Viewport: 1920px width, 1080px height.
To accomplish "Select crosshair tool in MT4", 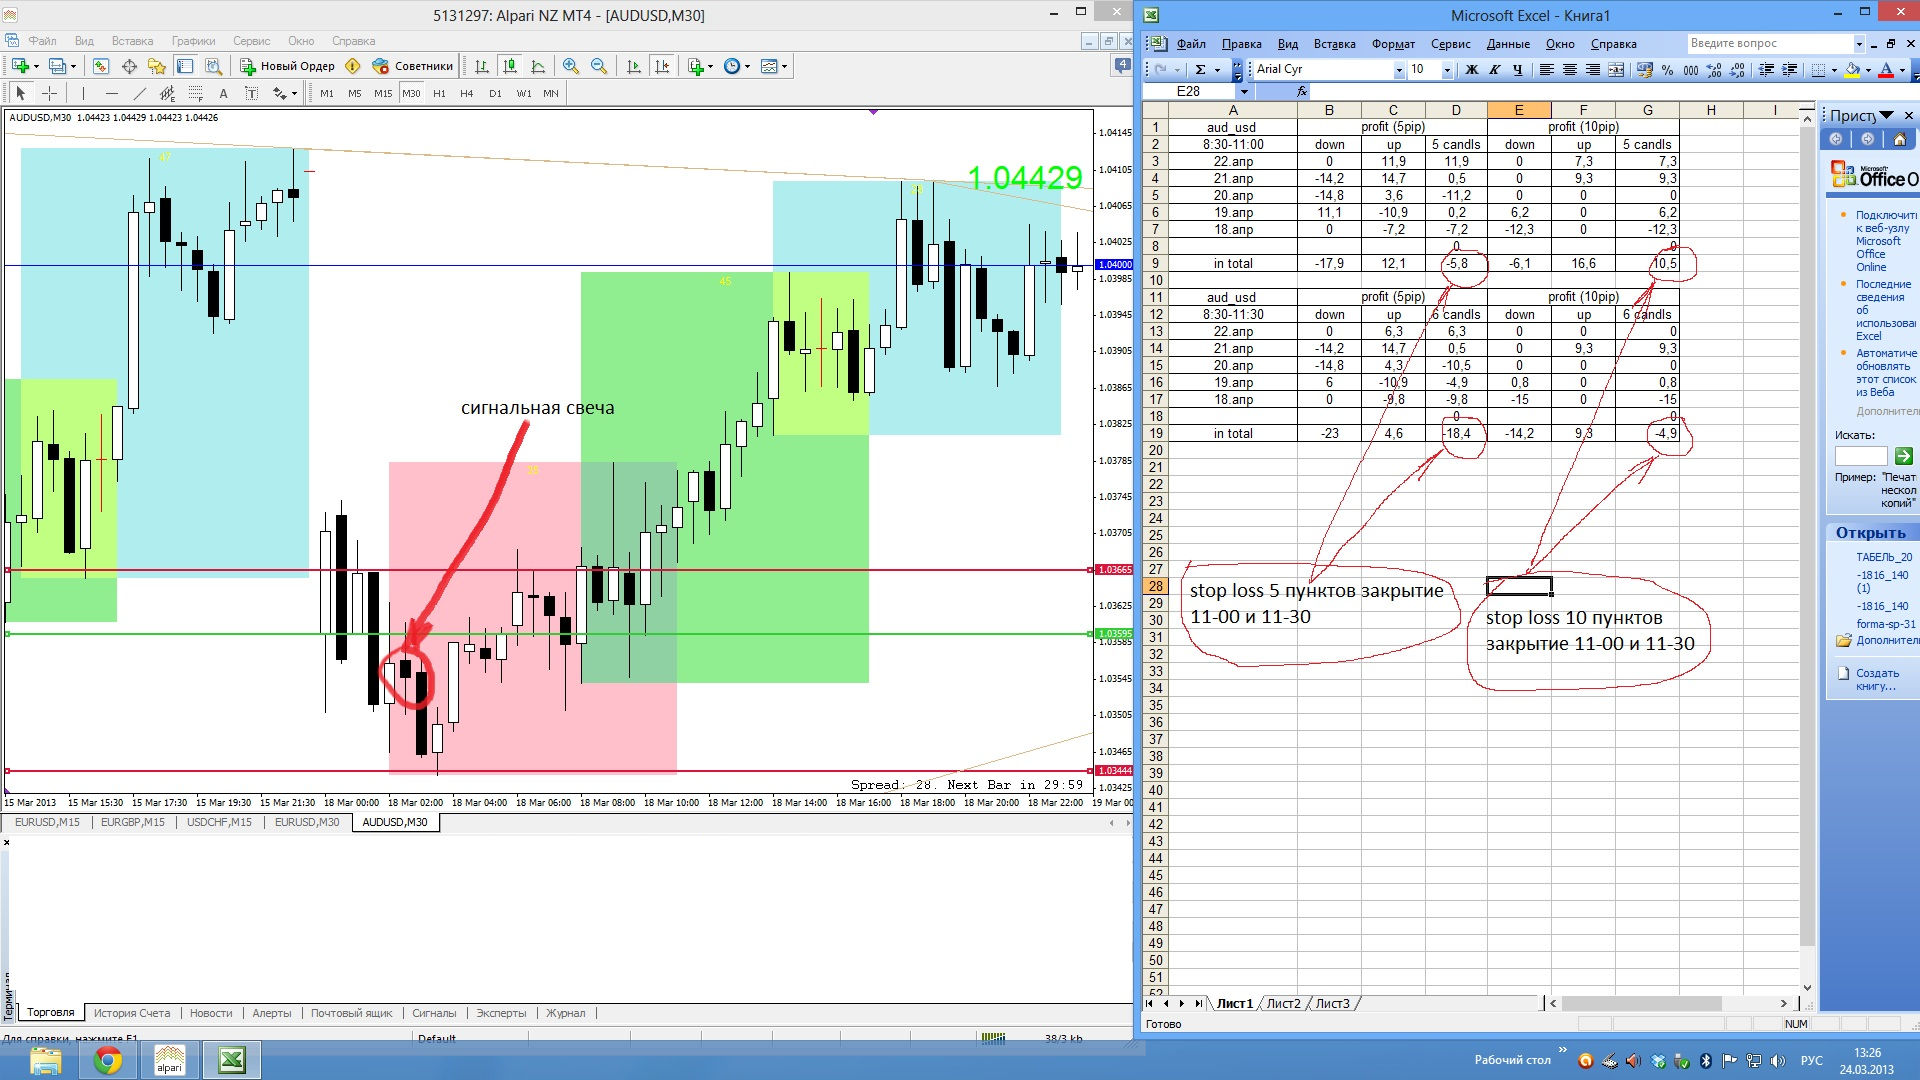I will [49, 93].
